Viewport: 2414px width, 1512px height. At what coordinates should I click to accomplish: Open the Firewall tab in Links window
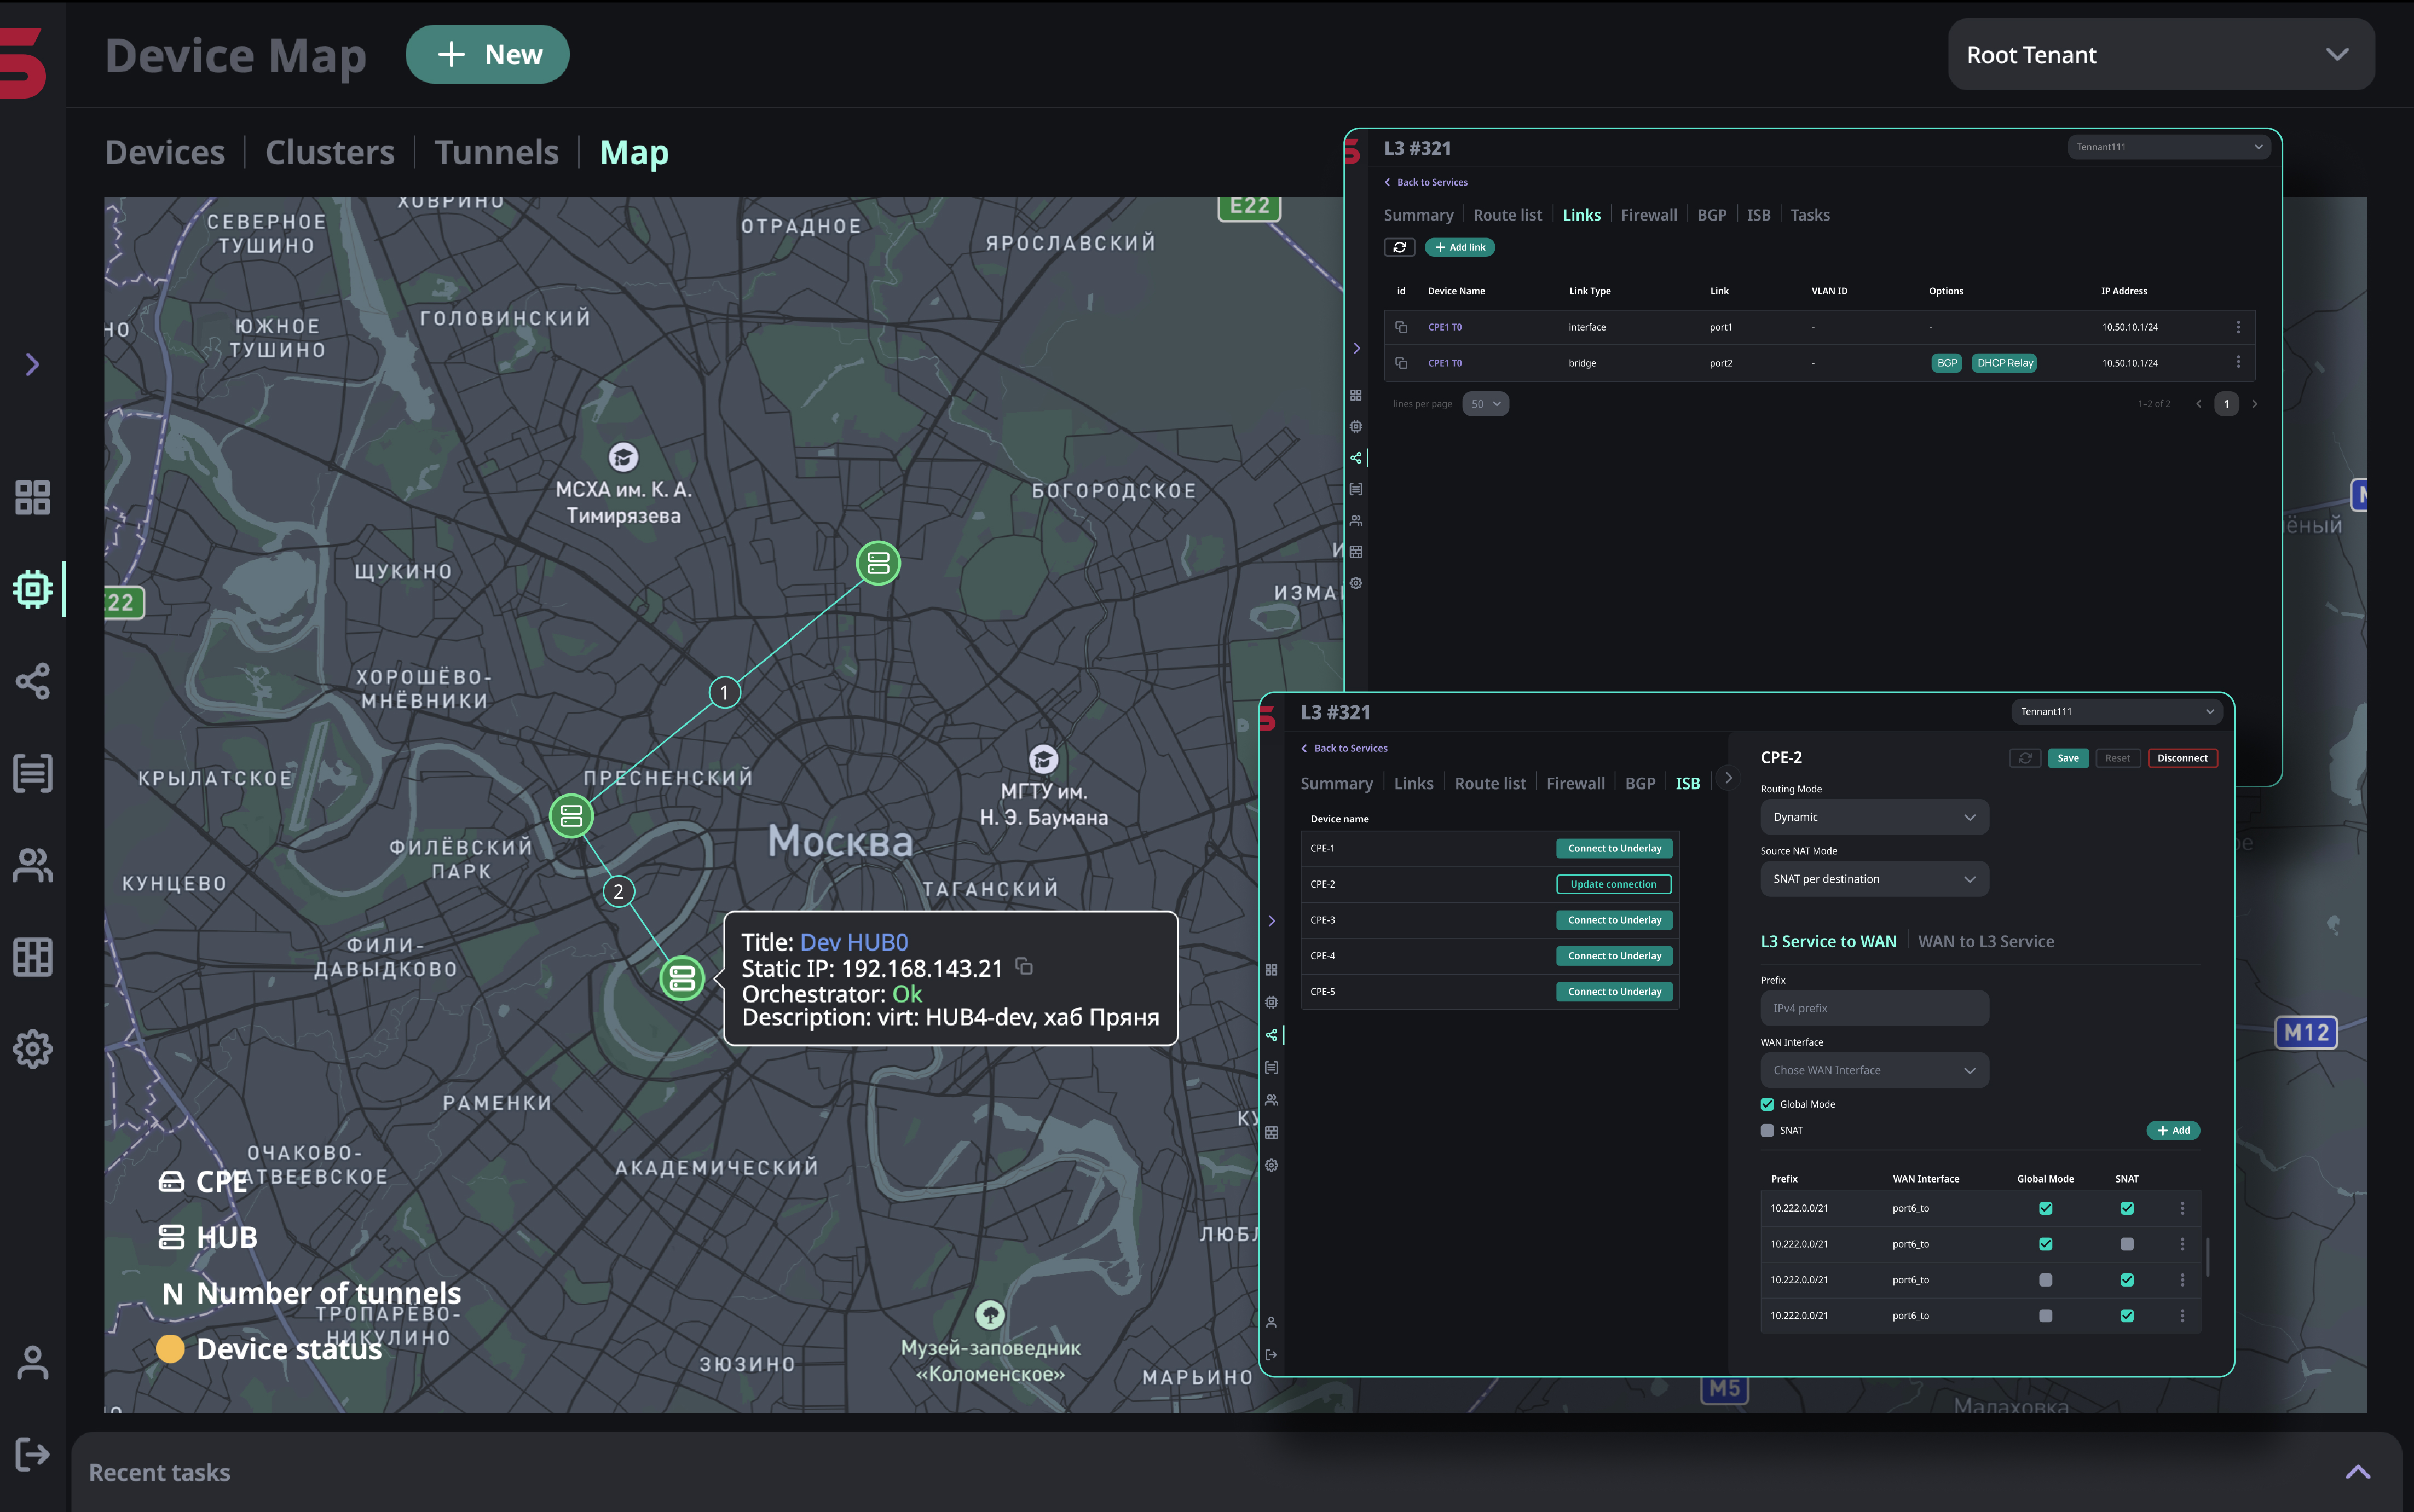coord(1648,215)
